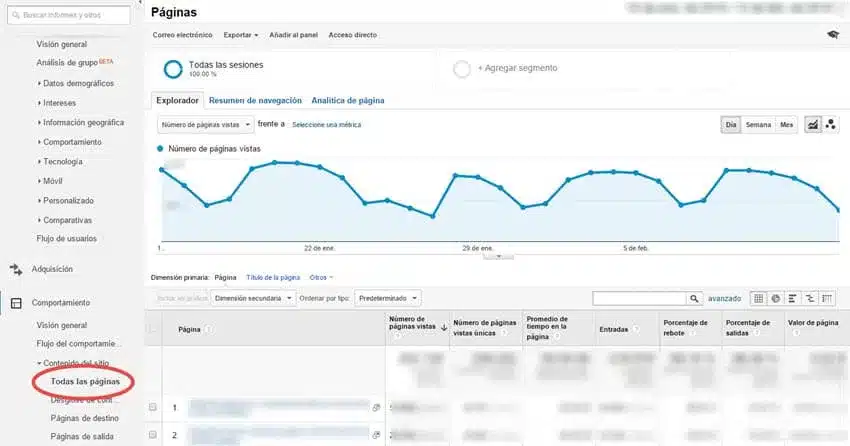The height and width of the screenshot is (446, 850).
Task: Open row 1 page in new window icon
Action: click(x=376, y=408)
